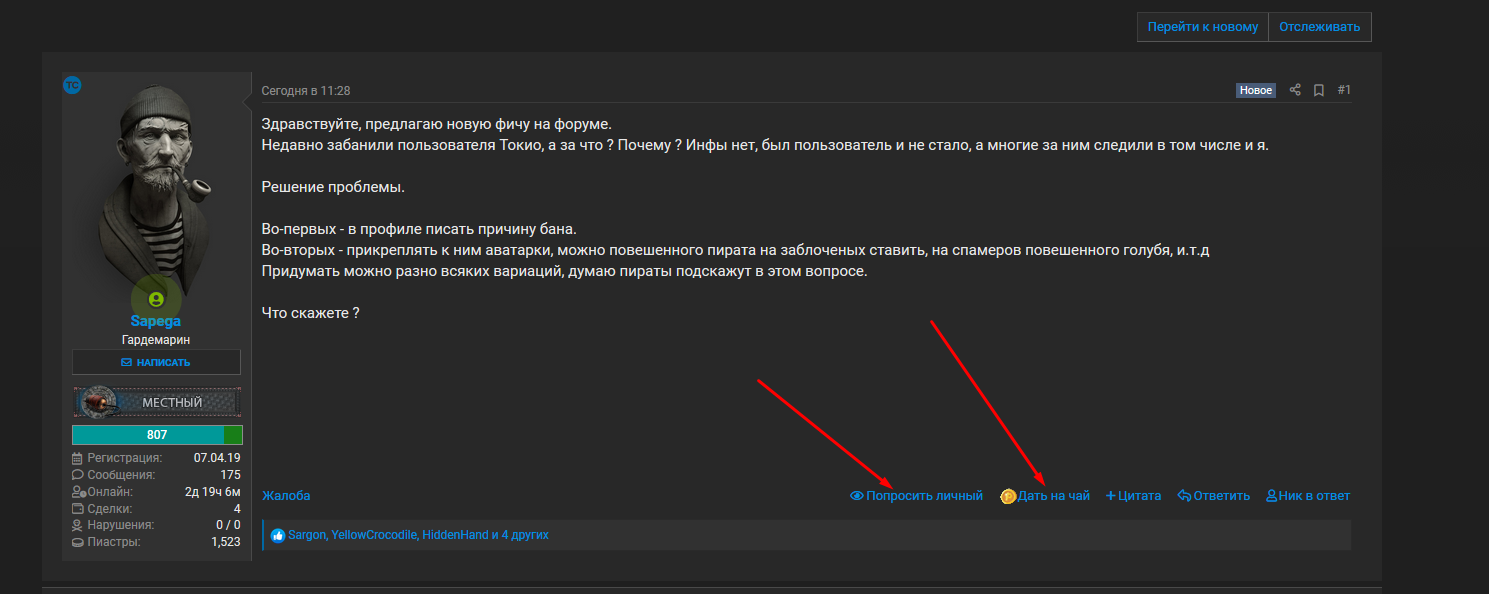The width and height of the screenshot is (1489, 594).
Task: Click the НАПИСАТЬ message button
Action: (x=156, y=362)
